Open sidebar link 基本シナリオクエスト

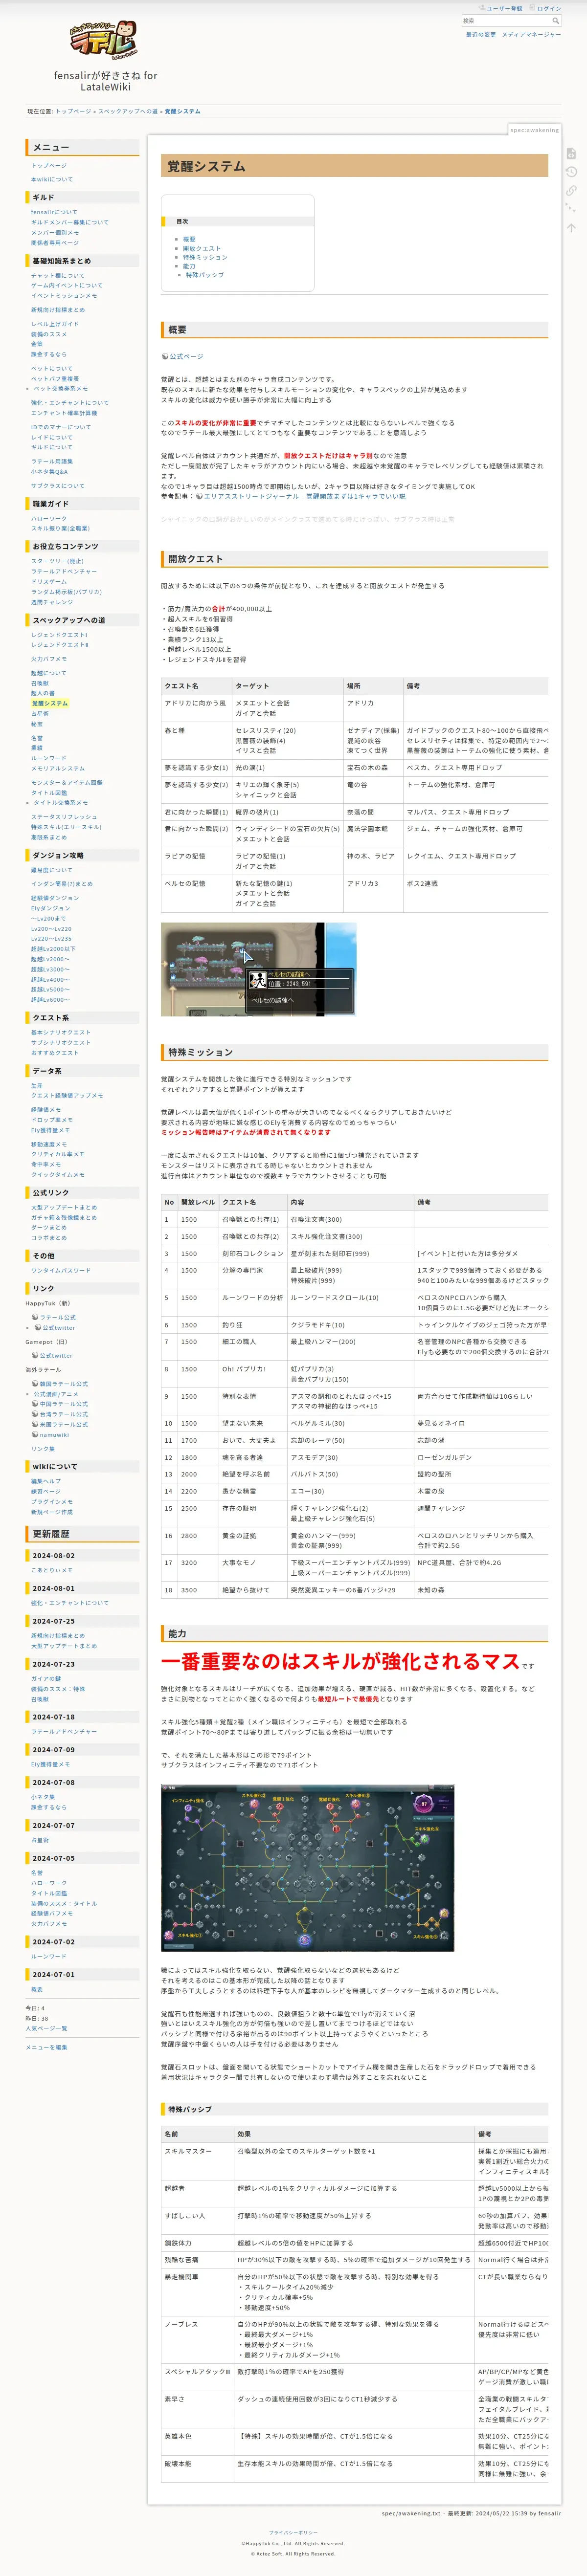(x=60, y=1032)
